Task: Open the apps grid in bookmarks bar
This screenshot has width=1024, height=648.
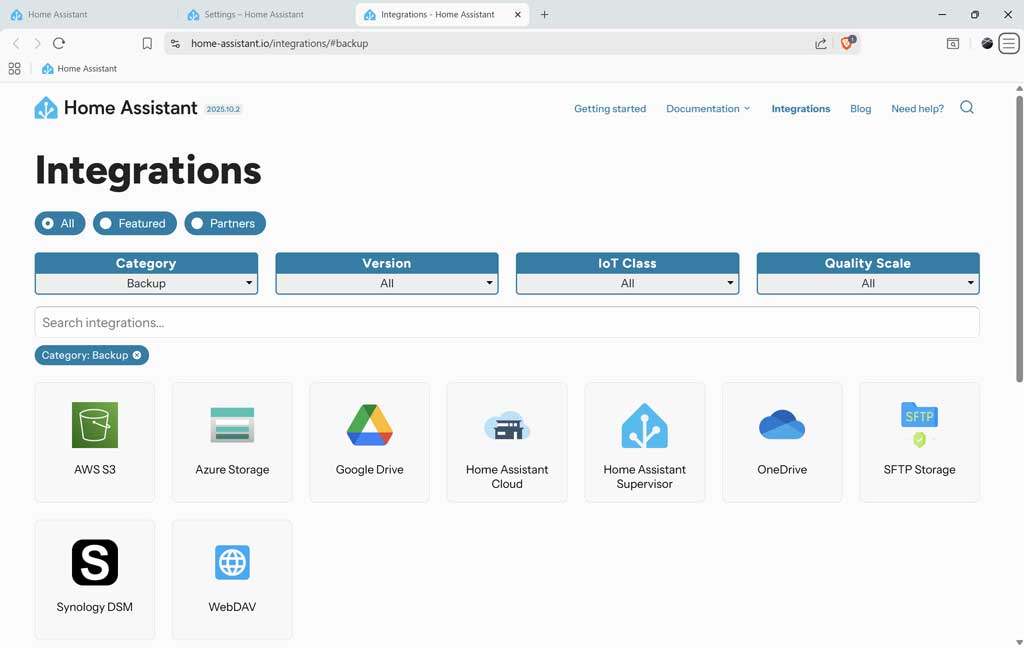Action: (14, 69)
